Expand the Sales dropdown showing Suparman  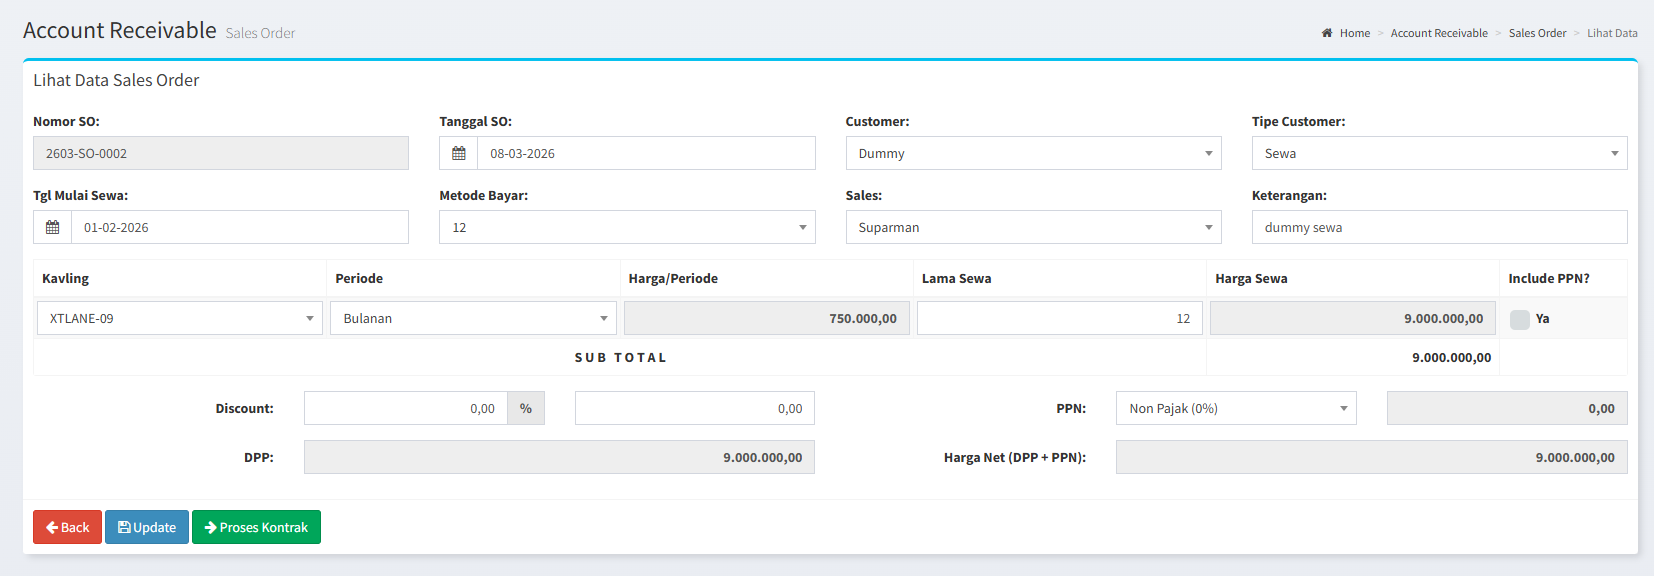(1032, 227)
